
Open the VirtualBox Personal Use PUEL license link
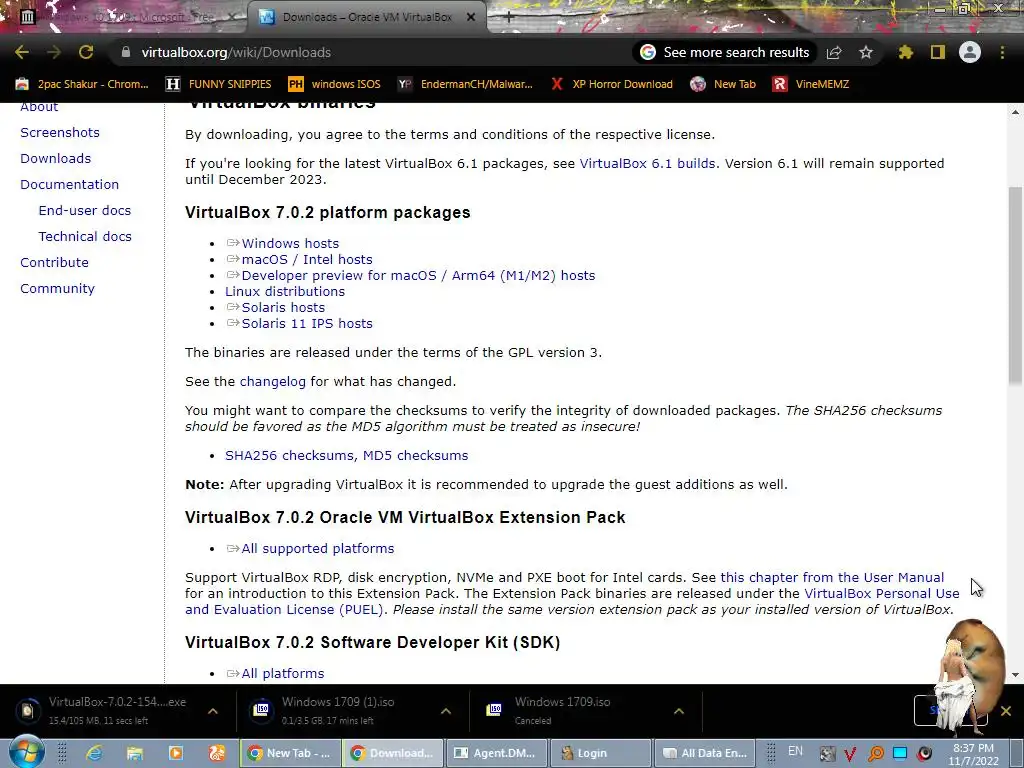(x=882, y=593)
